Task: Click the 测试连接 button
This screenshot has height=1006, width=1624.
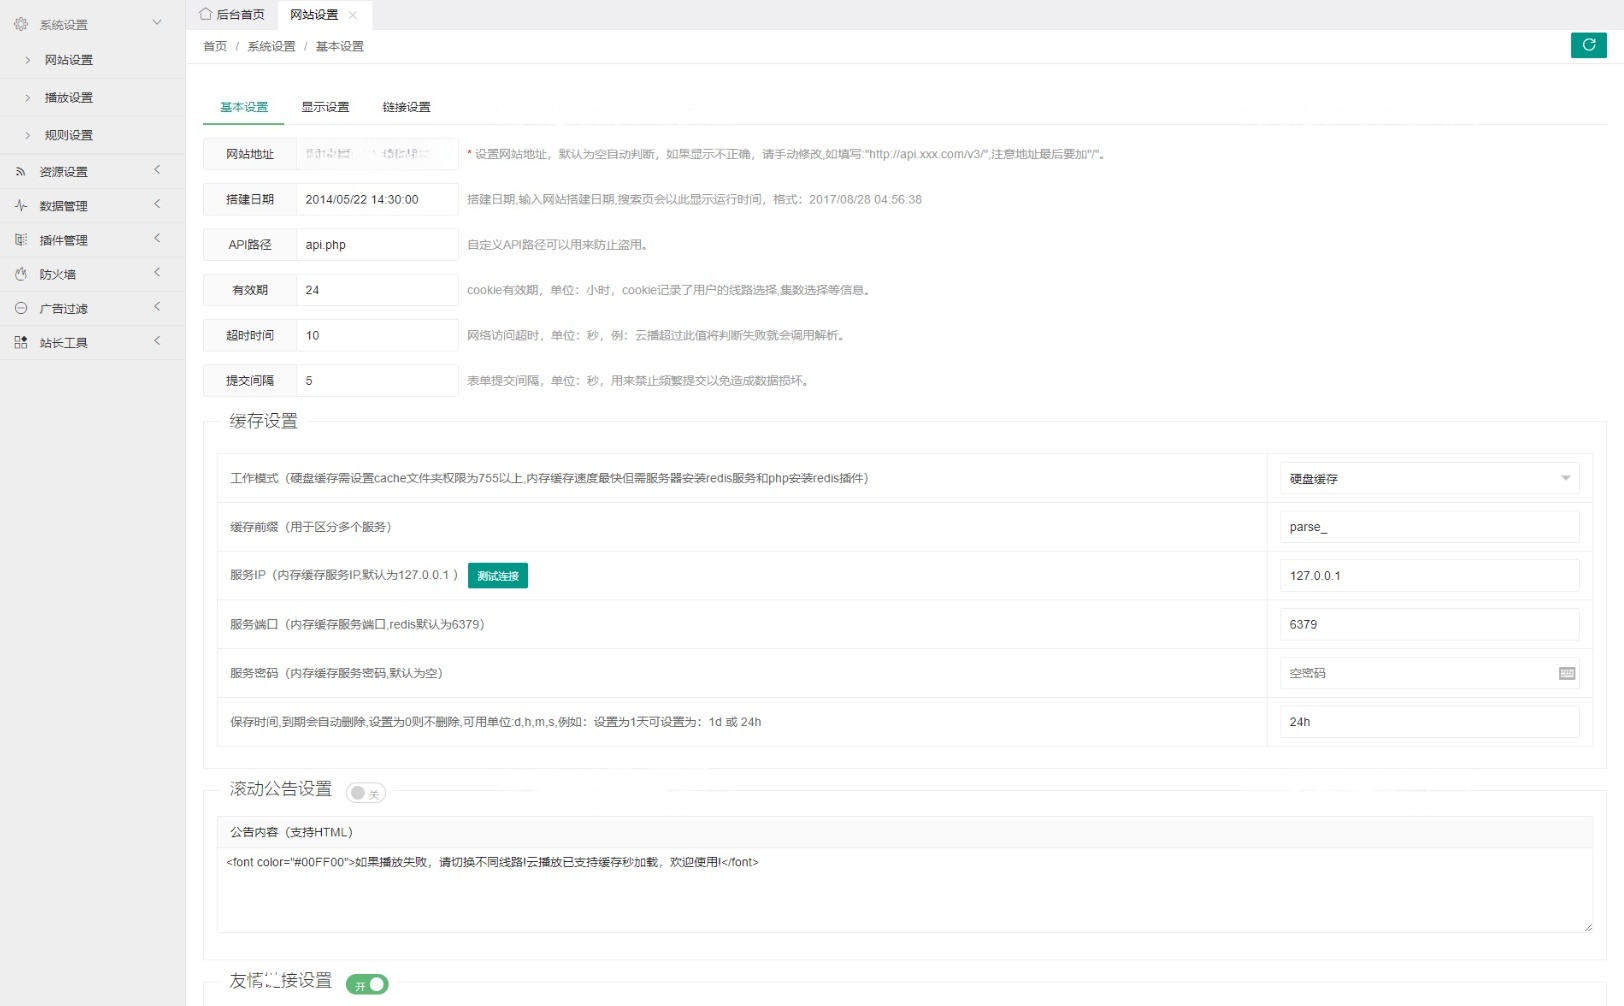Action: [498, 576]
